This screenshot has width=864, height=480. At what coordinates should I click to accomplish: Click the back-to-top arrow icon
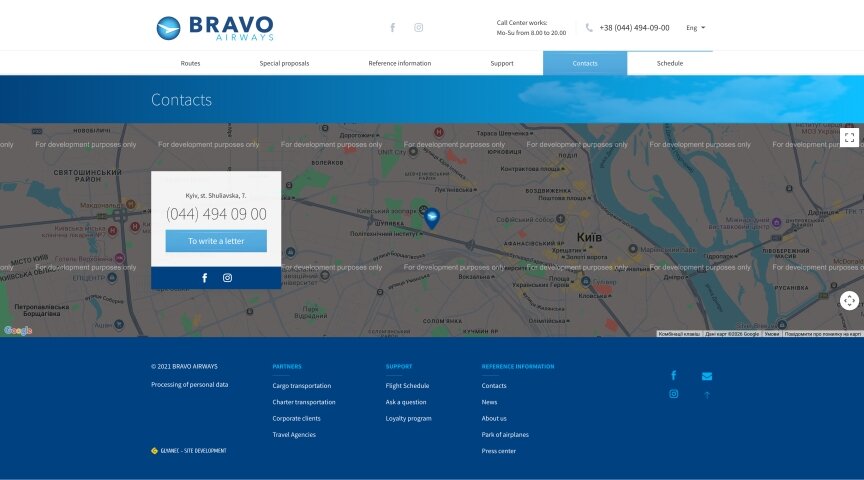tap(707, 395)
